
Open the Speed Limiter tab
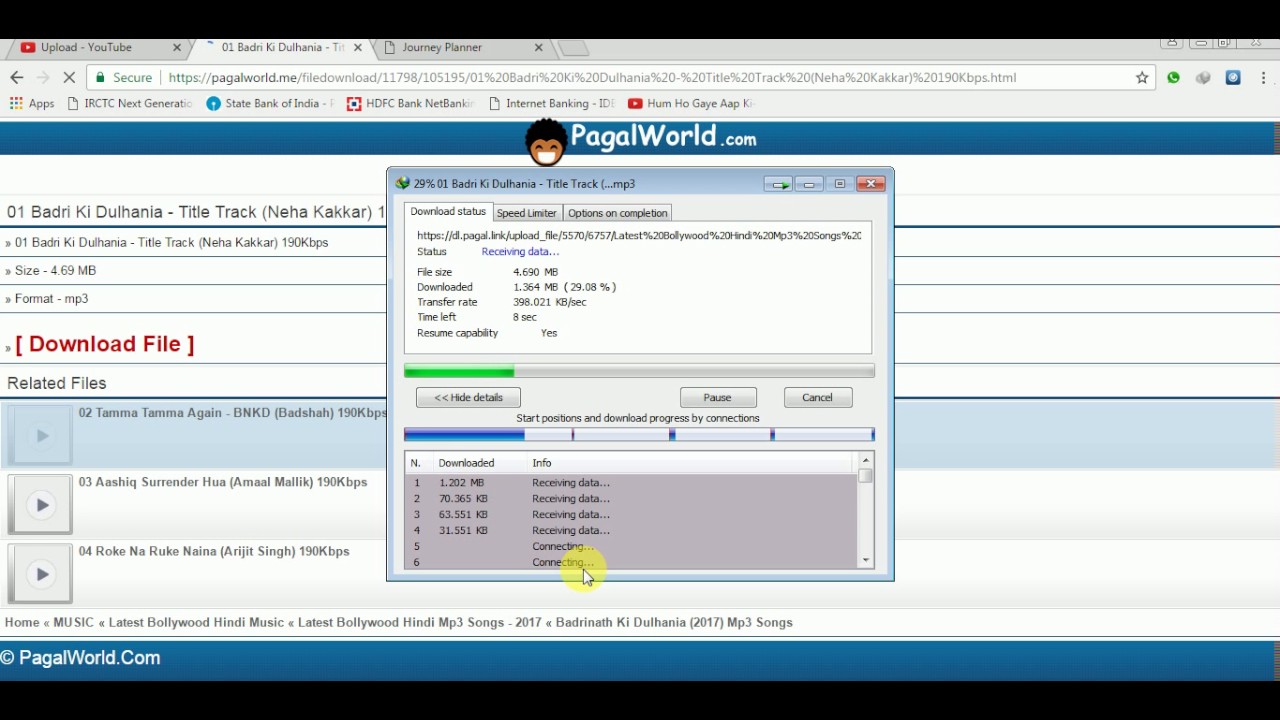(526, 213)
